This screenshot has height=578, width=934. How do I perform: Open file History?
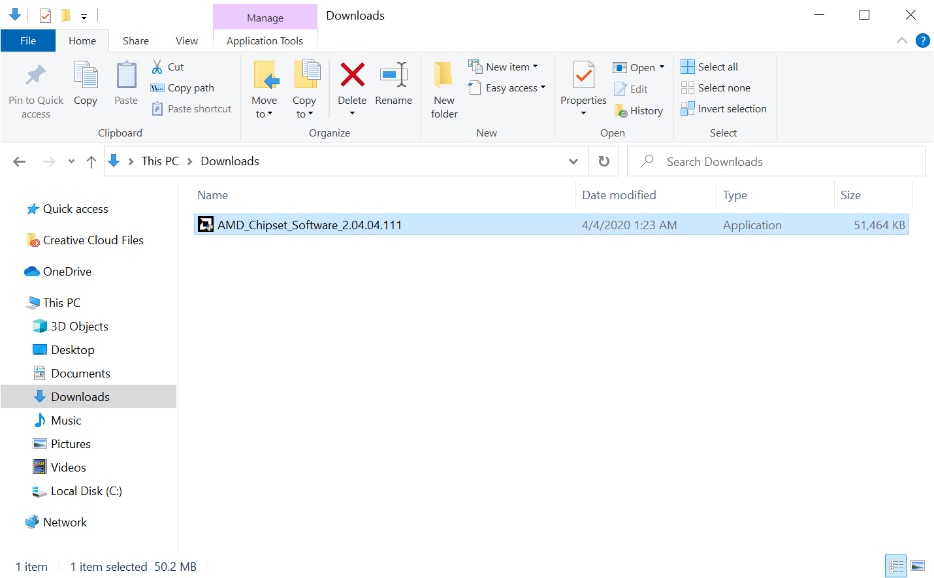[638, 111]
